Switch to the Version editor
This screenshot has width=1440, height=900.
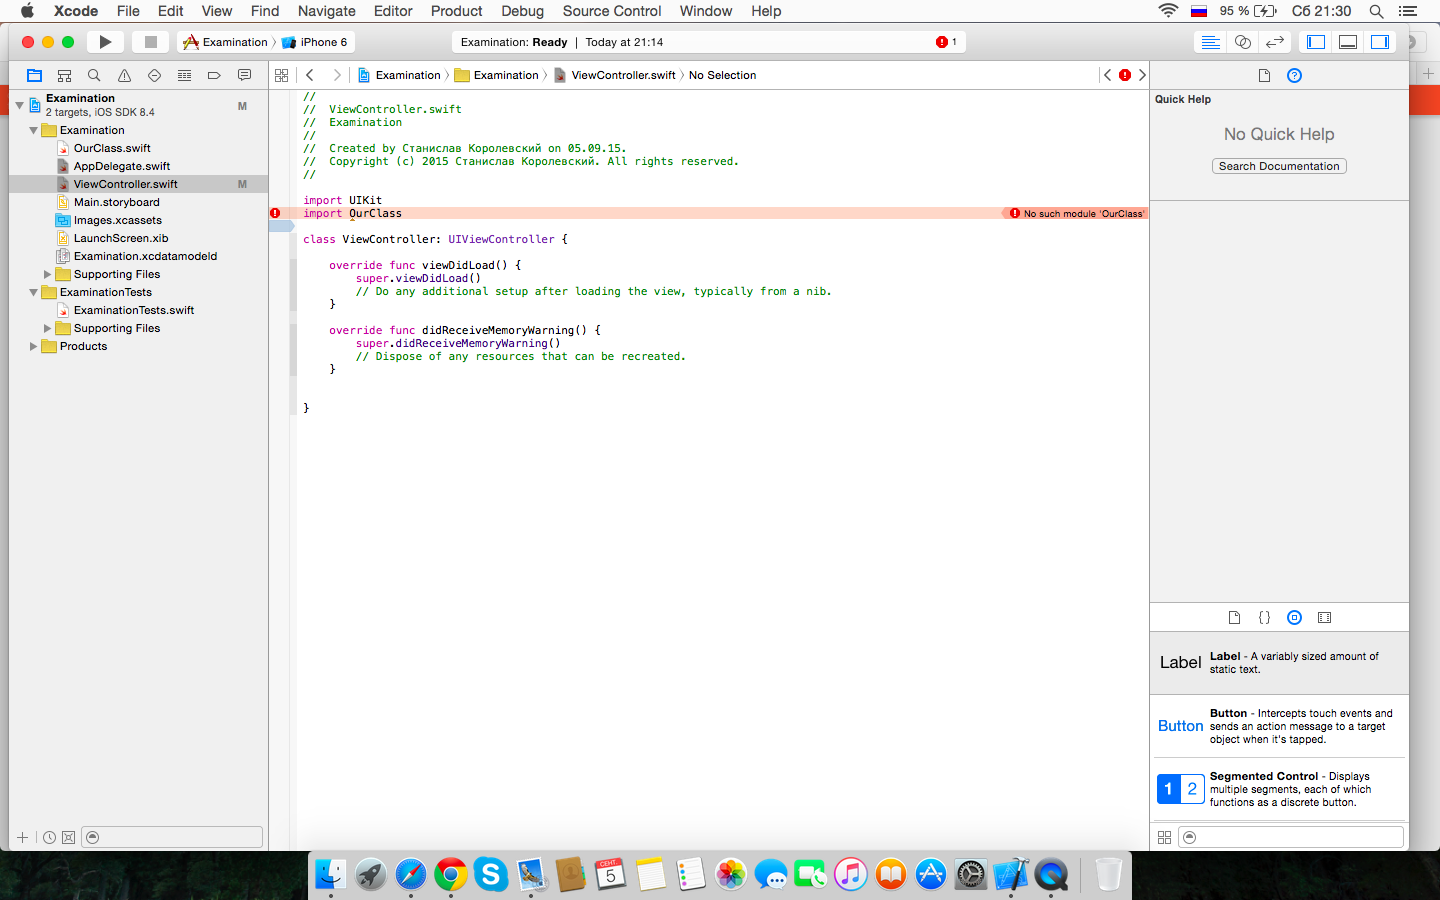[1274, 42]
